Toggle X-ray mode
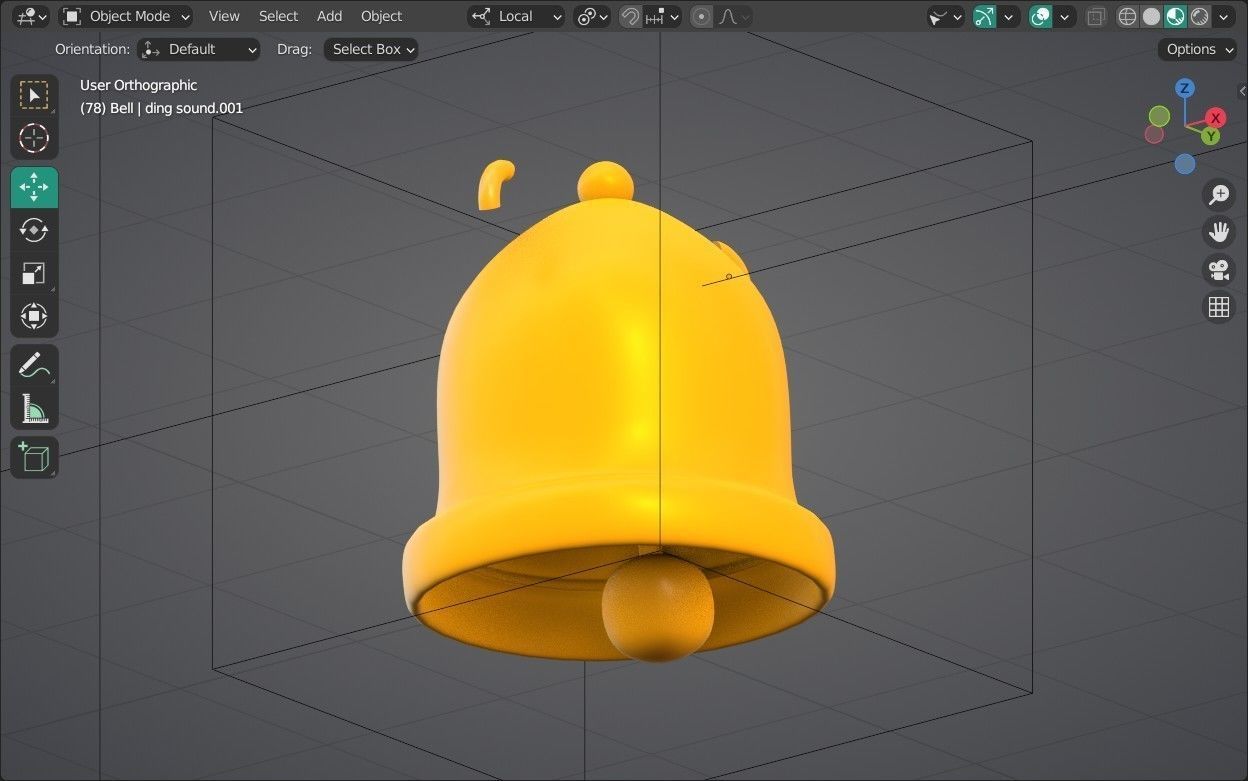The height and width of the screenshot is (781, 1248). tap(1096, 16)
